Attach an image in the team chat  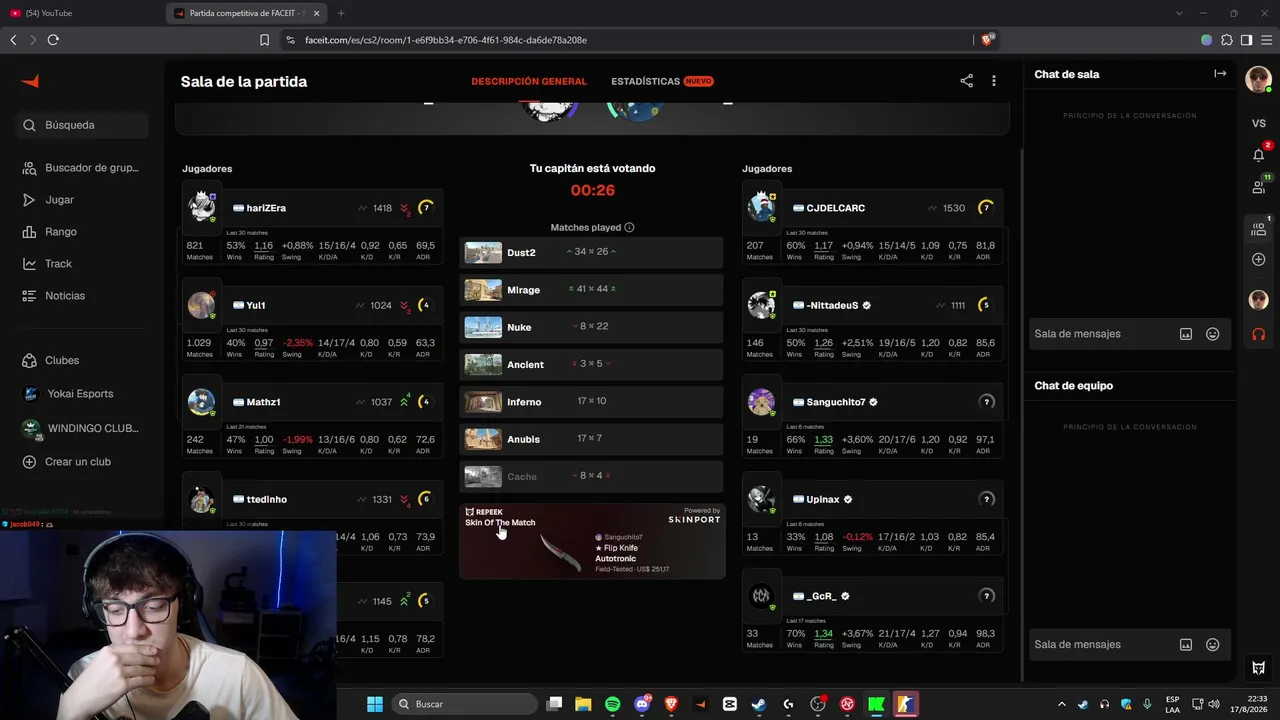tap(1186, 645)
